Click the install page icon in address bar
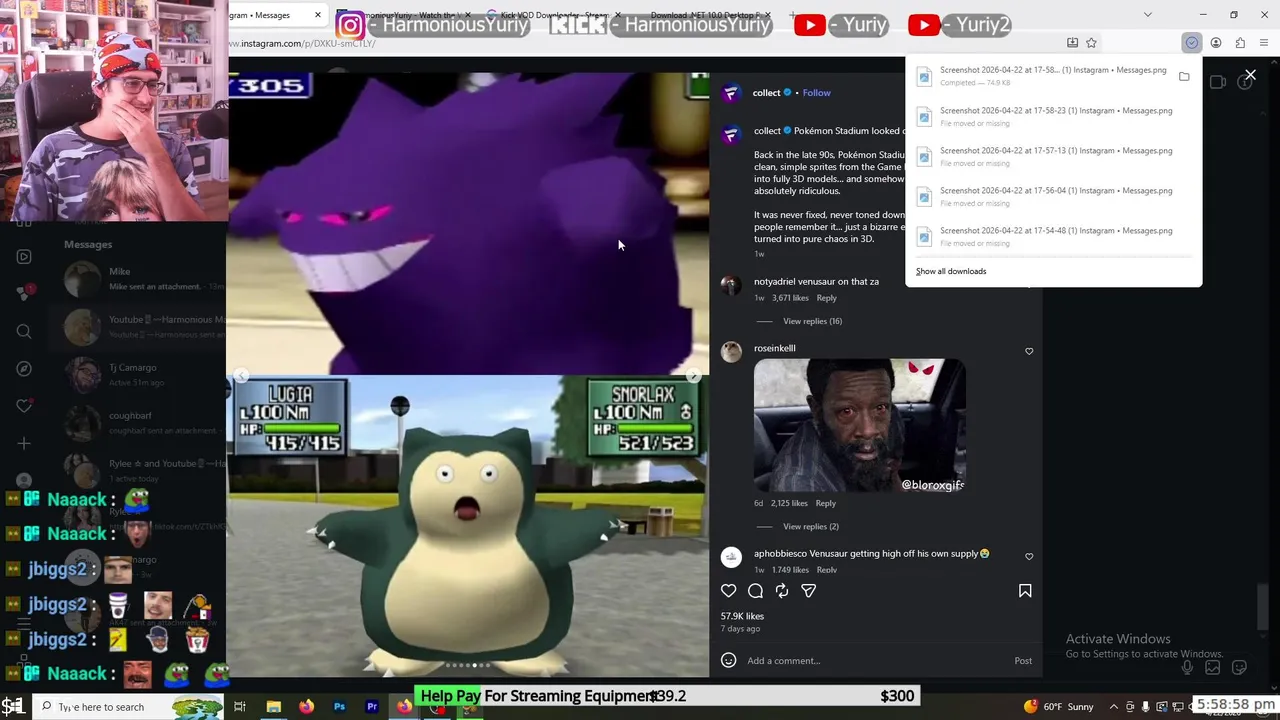Screen dimensions: 1280x720 pyautogui.click(x=1072, y=43)
